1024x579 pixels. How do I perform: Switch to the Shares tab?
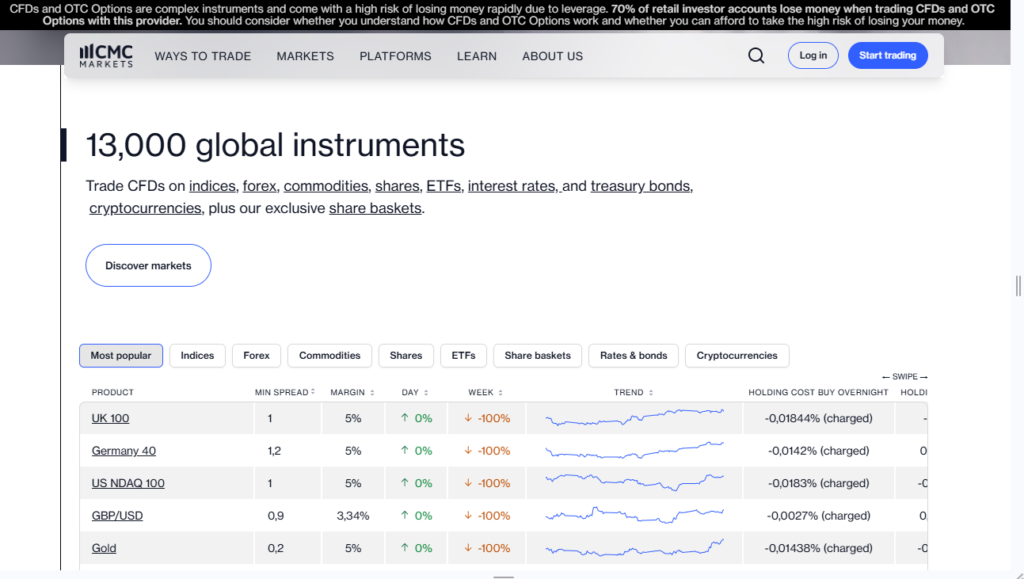click(406, 355)
